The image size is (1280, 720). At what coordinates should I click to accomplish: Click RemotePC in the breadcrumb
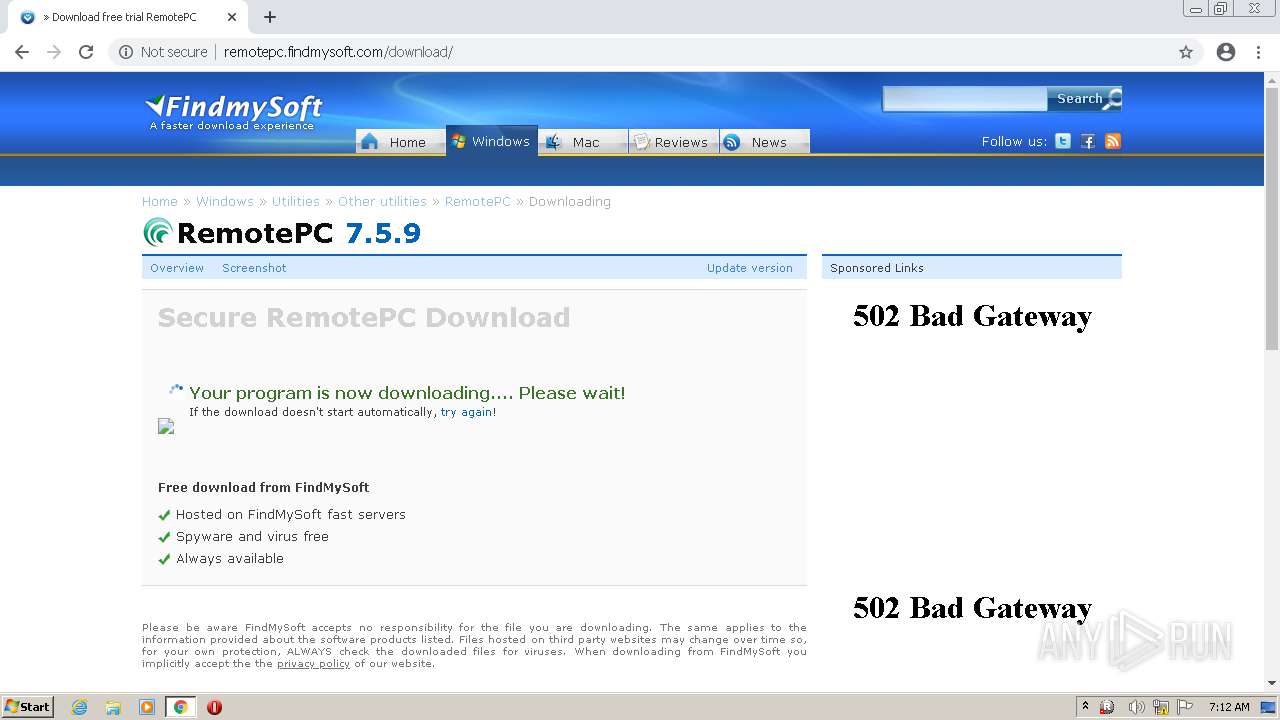point(478,201)
